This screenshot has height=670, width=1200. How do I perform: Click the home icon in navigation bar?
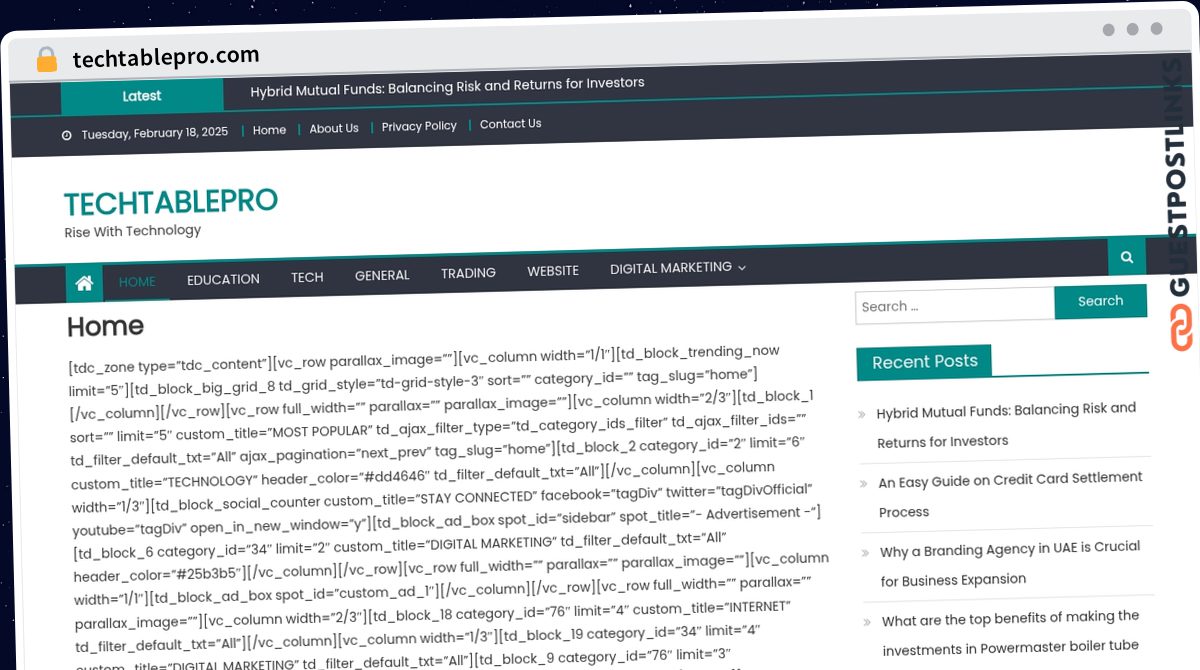click(84, 283)
